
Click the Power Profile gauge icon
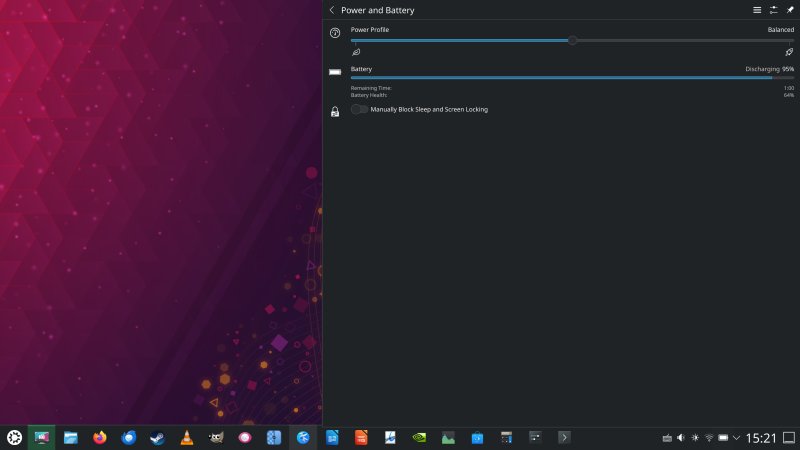(335, 33)
